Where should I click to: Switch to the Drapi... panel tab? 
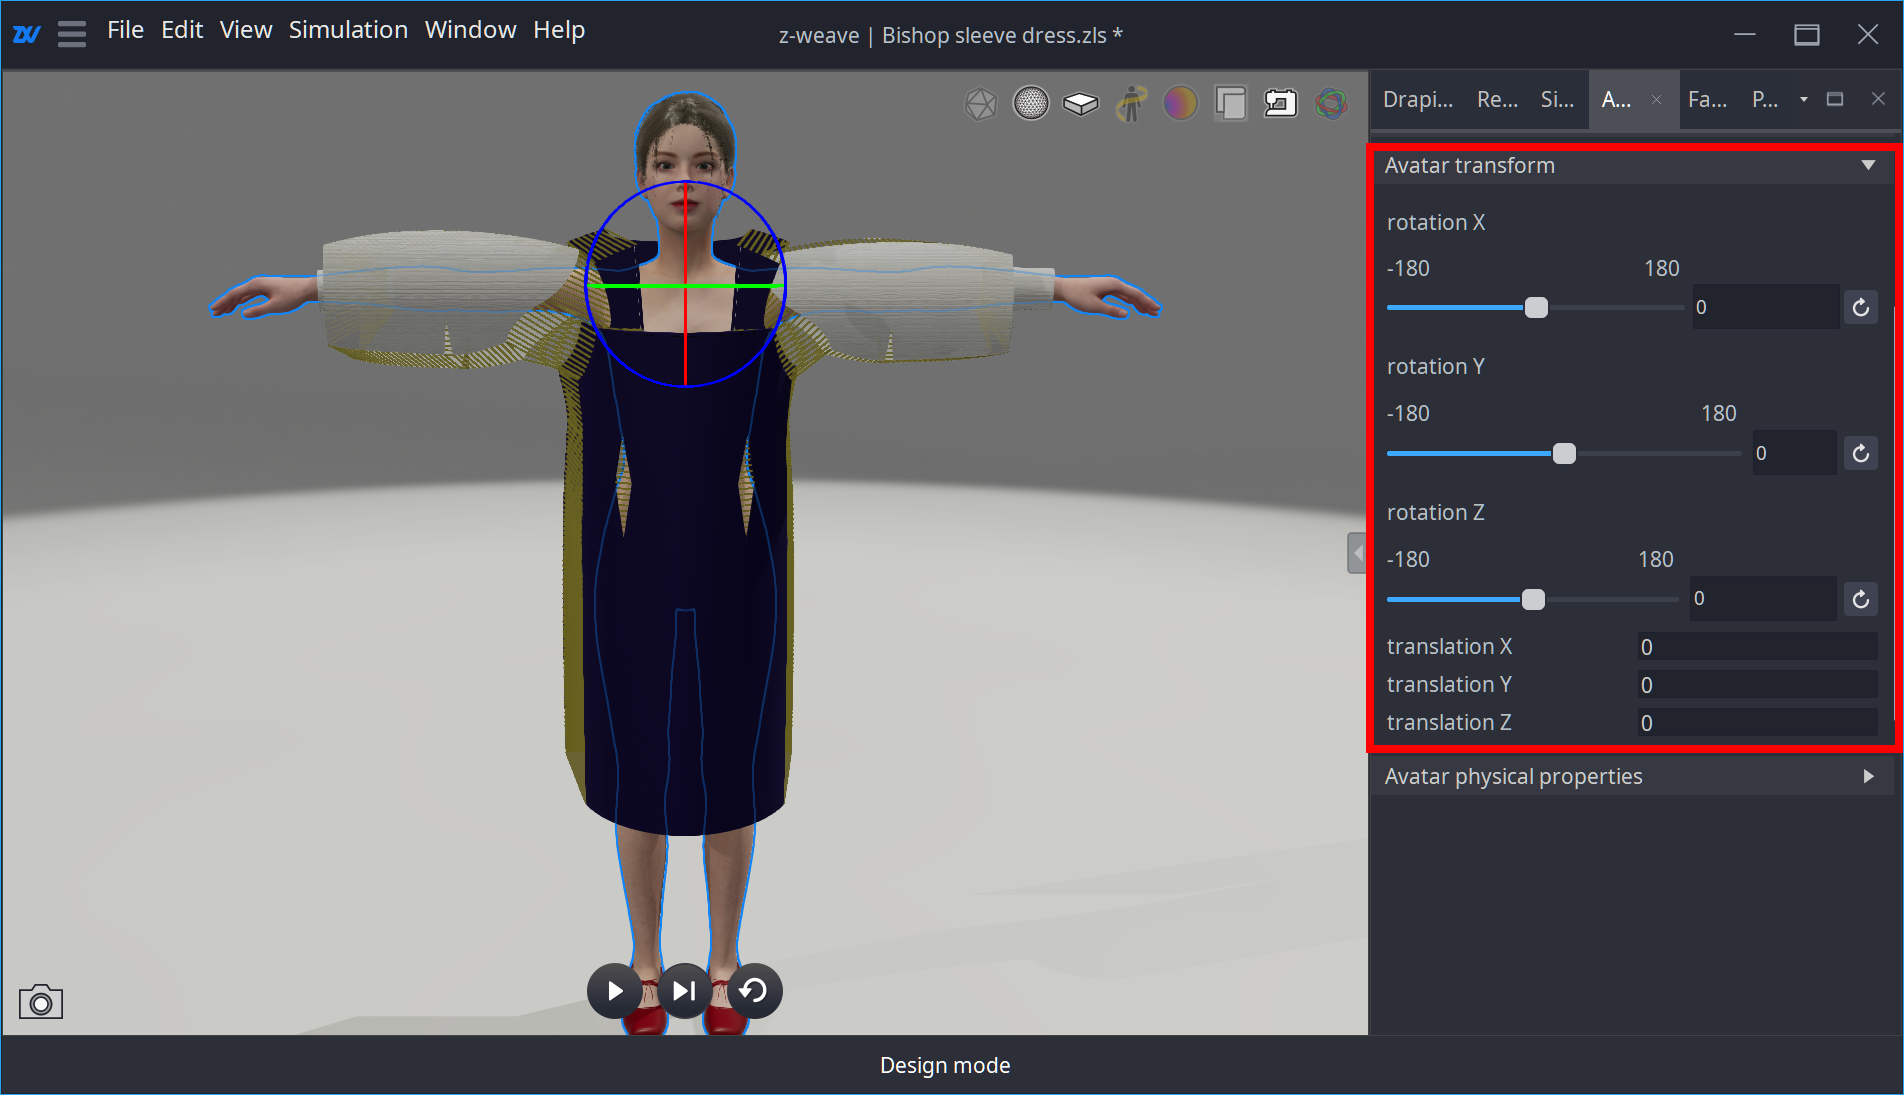(1417, 99)
